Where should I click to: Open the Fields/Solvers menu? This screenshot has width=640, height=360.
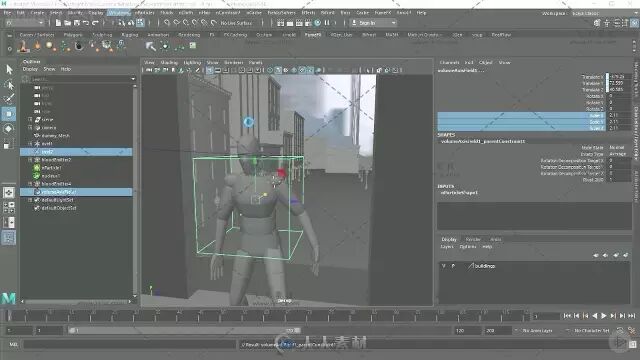click(281, 13)
